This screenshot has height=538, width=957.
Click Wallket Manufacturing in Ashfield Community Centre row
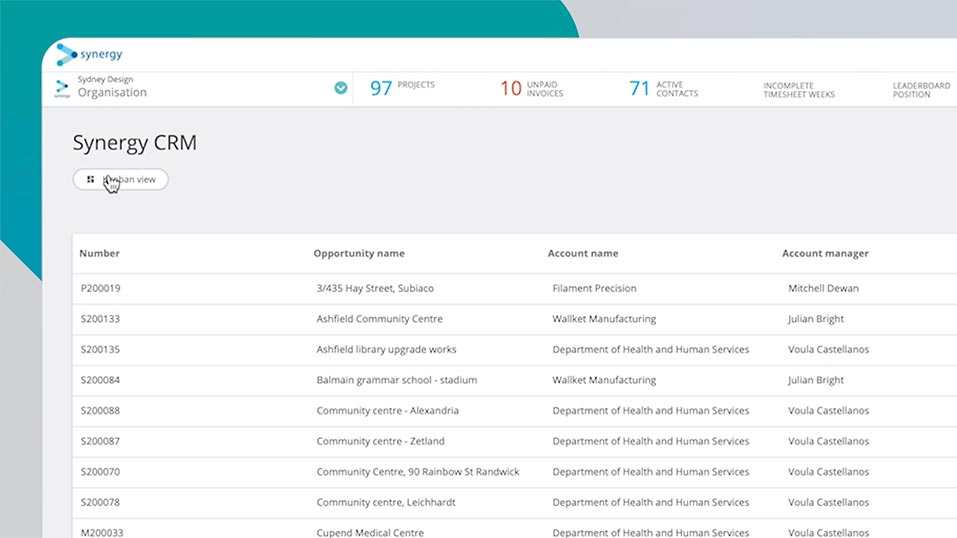coord(604,319)
